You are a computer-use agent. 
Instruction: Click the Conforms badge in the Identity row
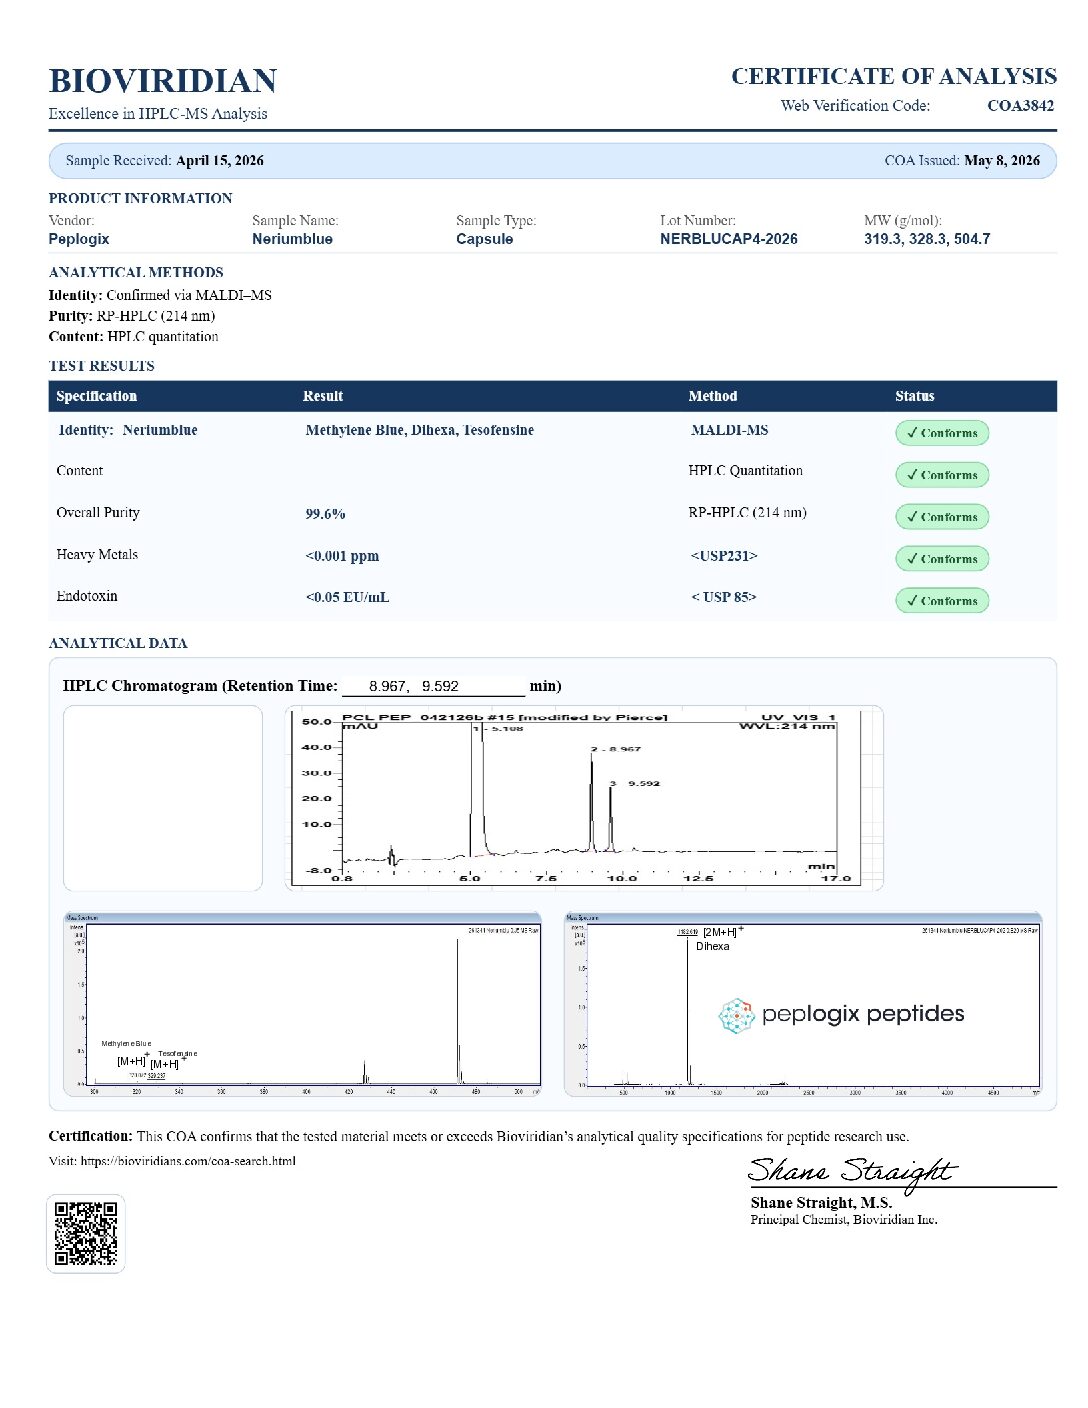[x=942, y=433]
